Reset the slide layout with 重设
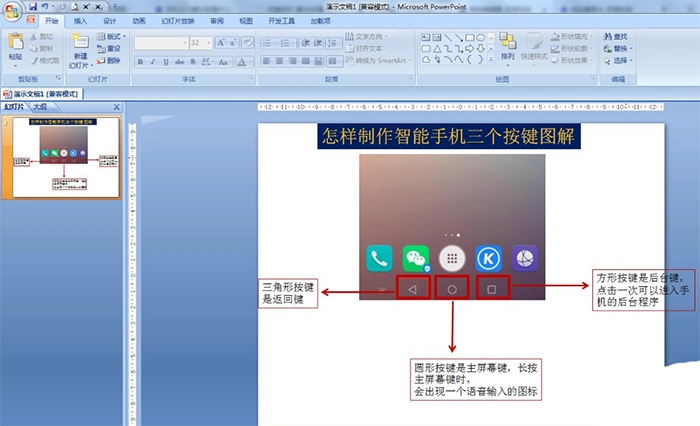This screenshot has width=700, height=426. click(x=109, y=48)
